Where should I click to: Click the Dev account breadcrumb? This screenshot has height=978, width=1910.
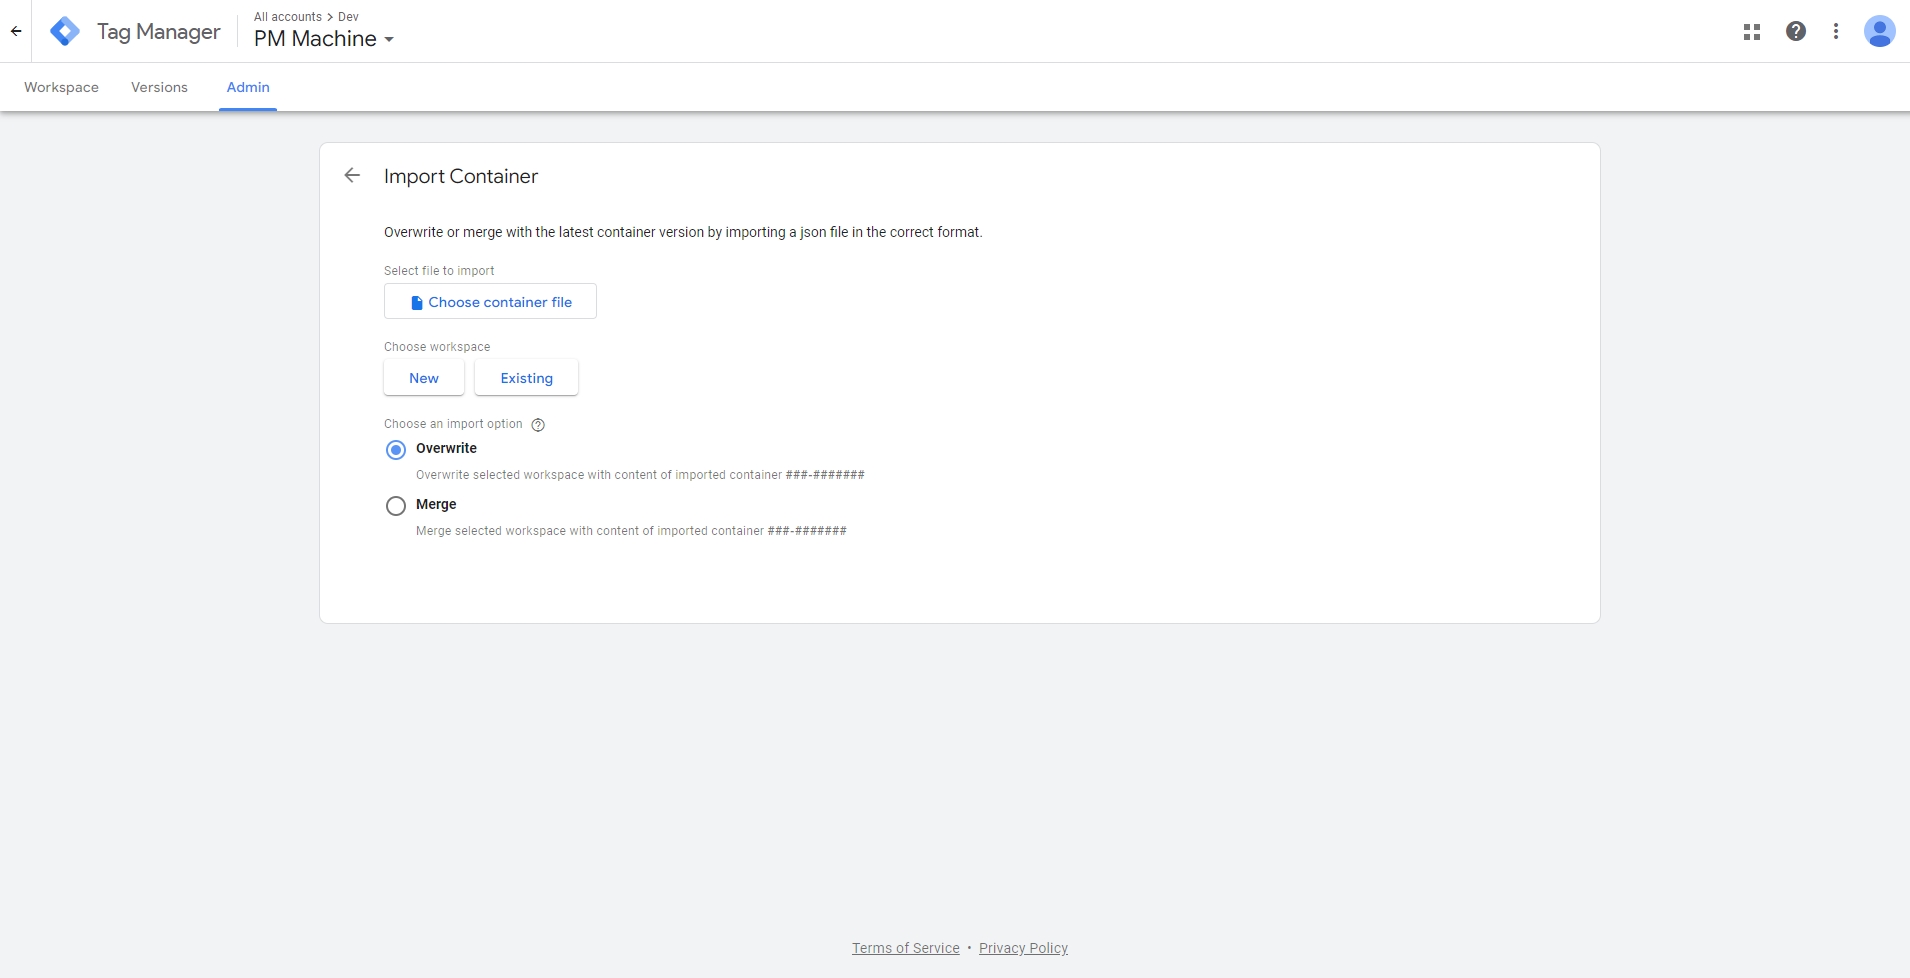pyautogui.click(x=348, y=17)
